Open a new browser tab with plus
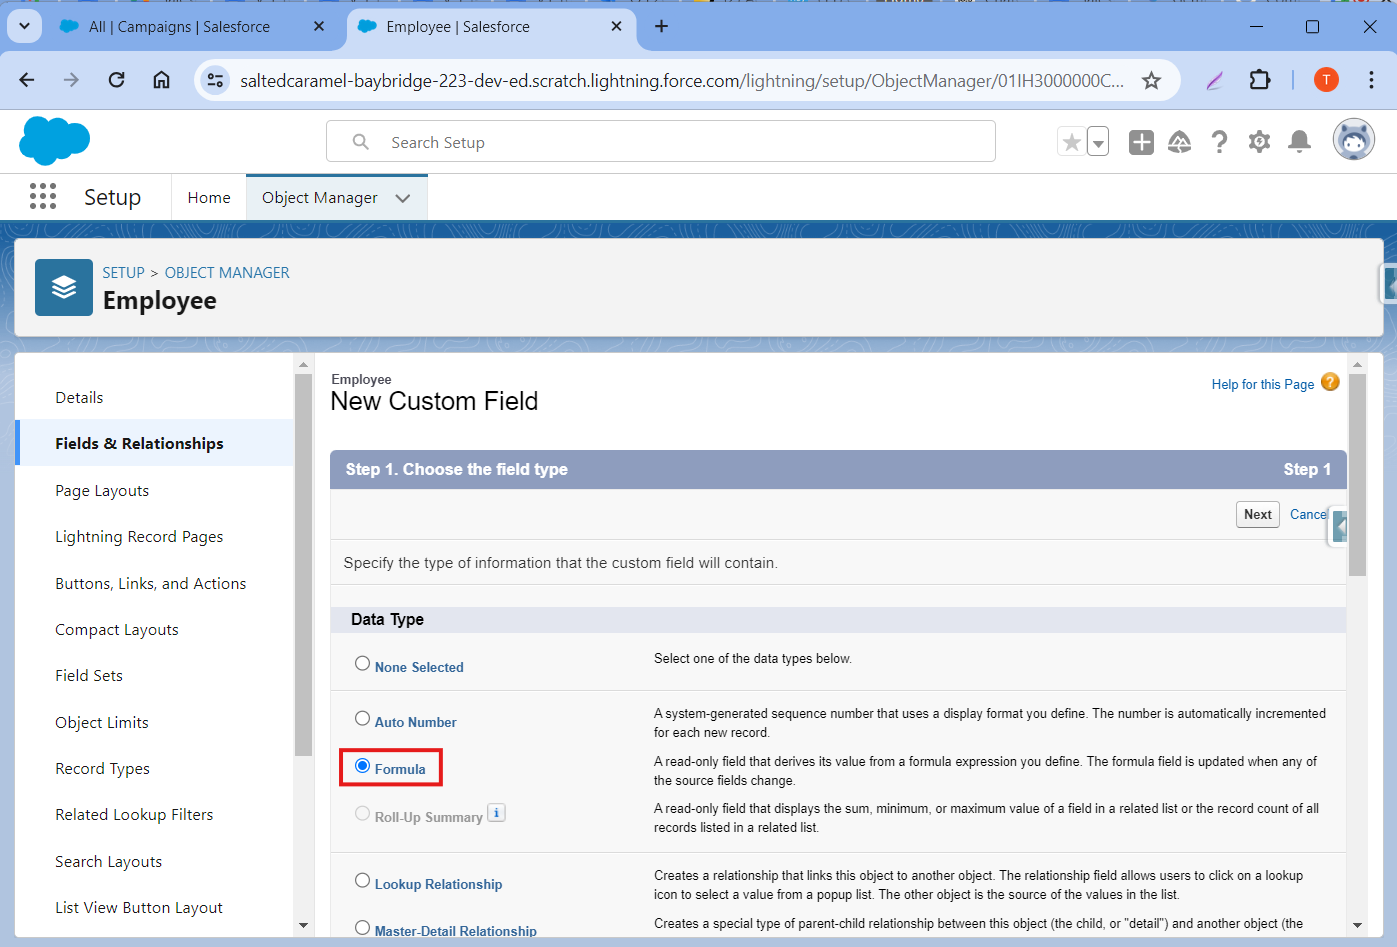The width and height of the screenshot is (1397, 947). click(661, 26)
